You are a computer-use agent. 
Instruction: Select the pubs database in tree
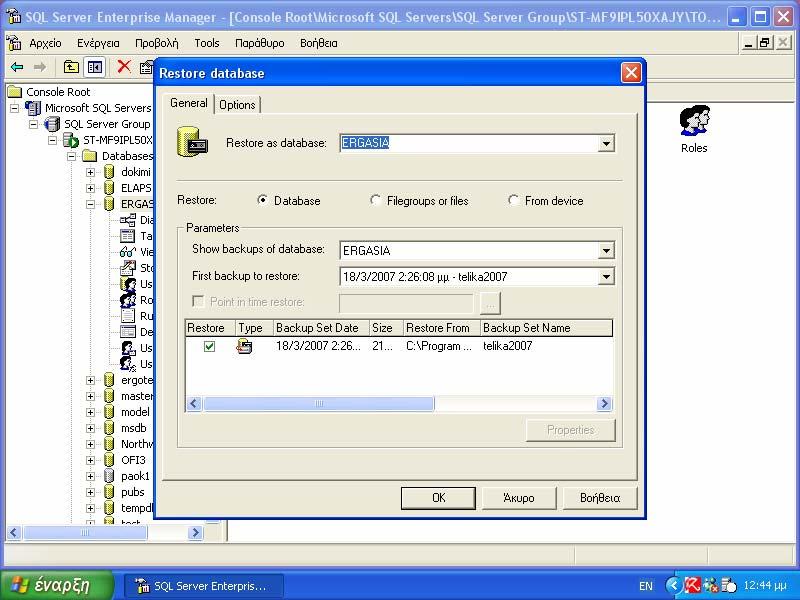pyautogui.click(x=133, y=492)
